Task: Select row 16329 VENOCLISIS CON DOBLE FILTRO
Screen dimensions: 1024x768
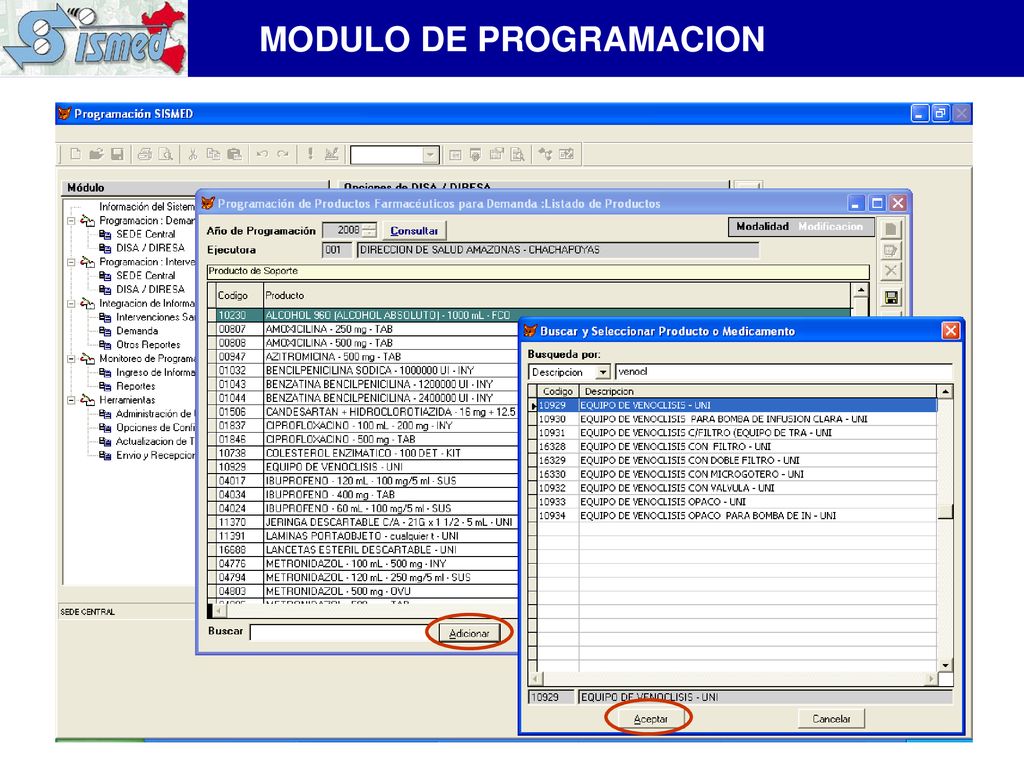Action: click(x=737, y=460)
